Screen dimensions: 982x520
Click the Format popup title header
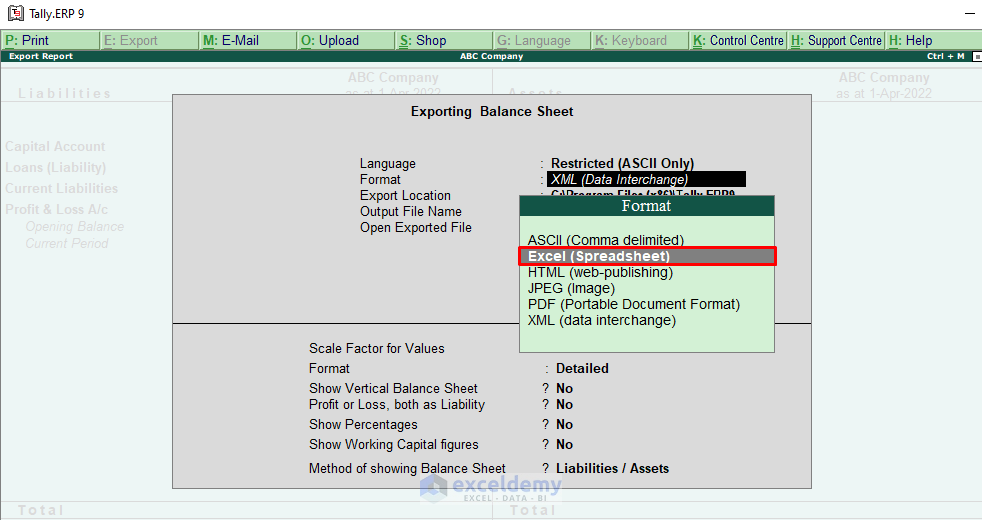pyautogui.click(x=647, y=206)
